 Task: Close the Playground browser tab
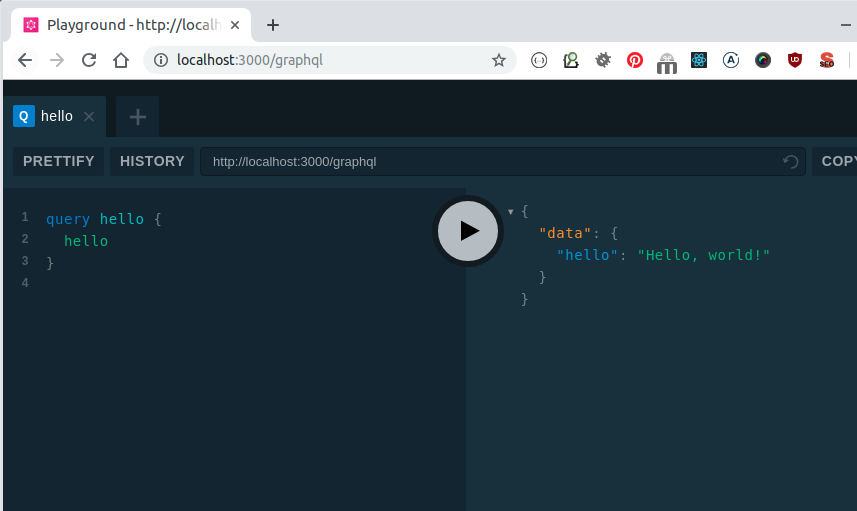(234, 25)
